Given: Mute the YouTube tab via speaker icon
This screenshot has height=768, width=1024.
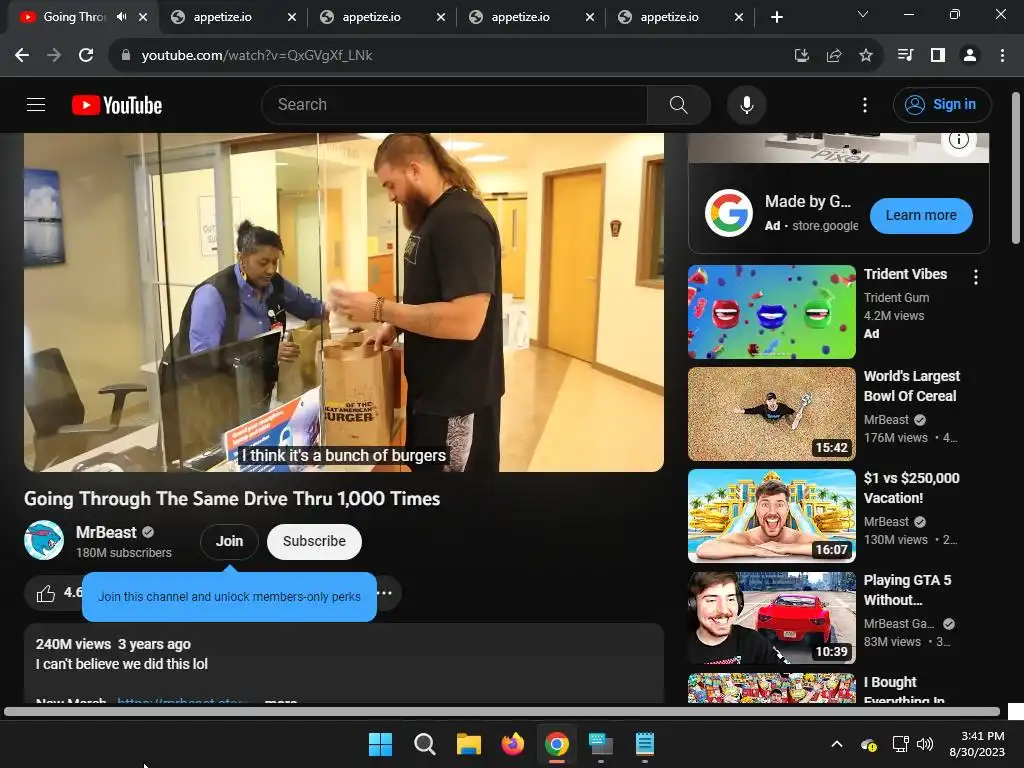Looking at the screenshot, I should coord(121,17).
